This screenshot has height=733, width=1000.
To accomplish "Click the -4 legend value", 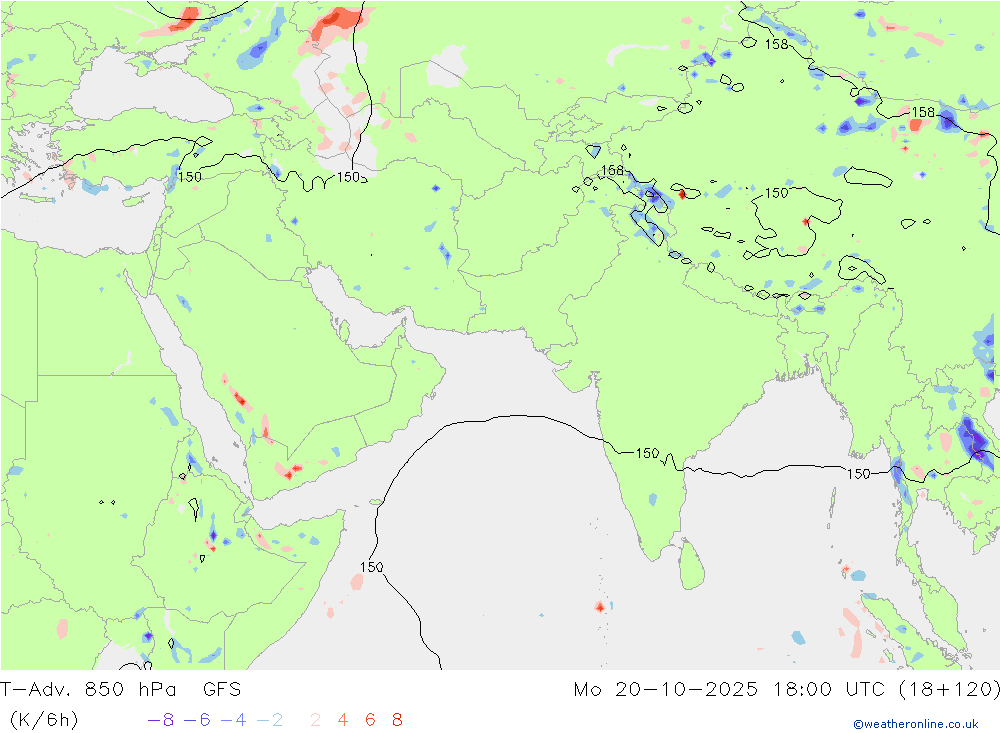I will coord(233,720).
